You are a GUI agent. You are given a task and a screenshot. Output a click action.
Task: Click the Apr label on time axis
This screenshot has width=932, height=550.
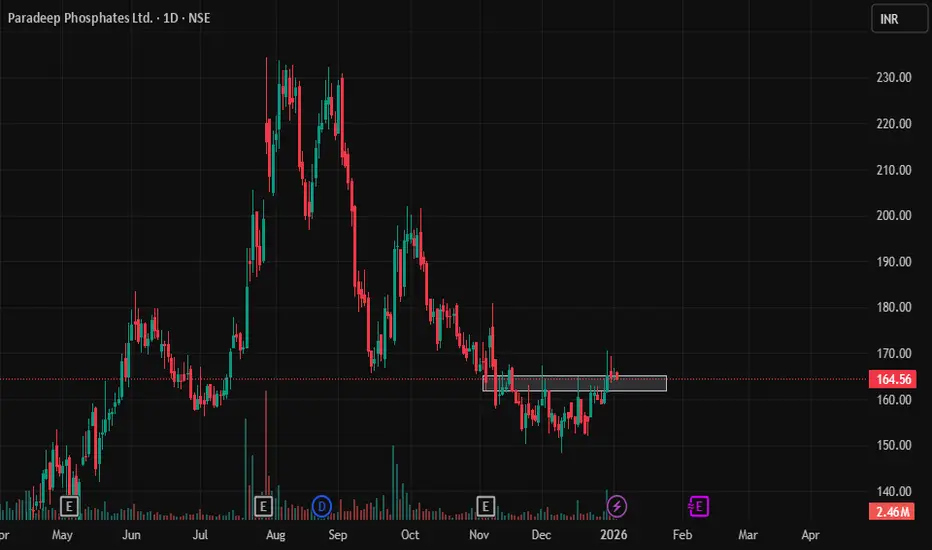[811, 535]
